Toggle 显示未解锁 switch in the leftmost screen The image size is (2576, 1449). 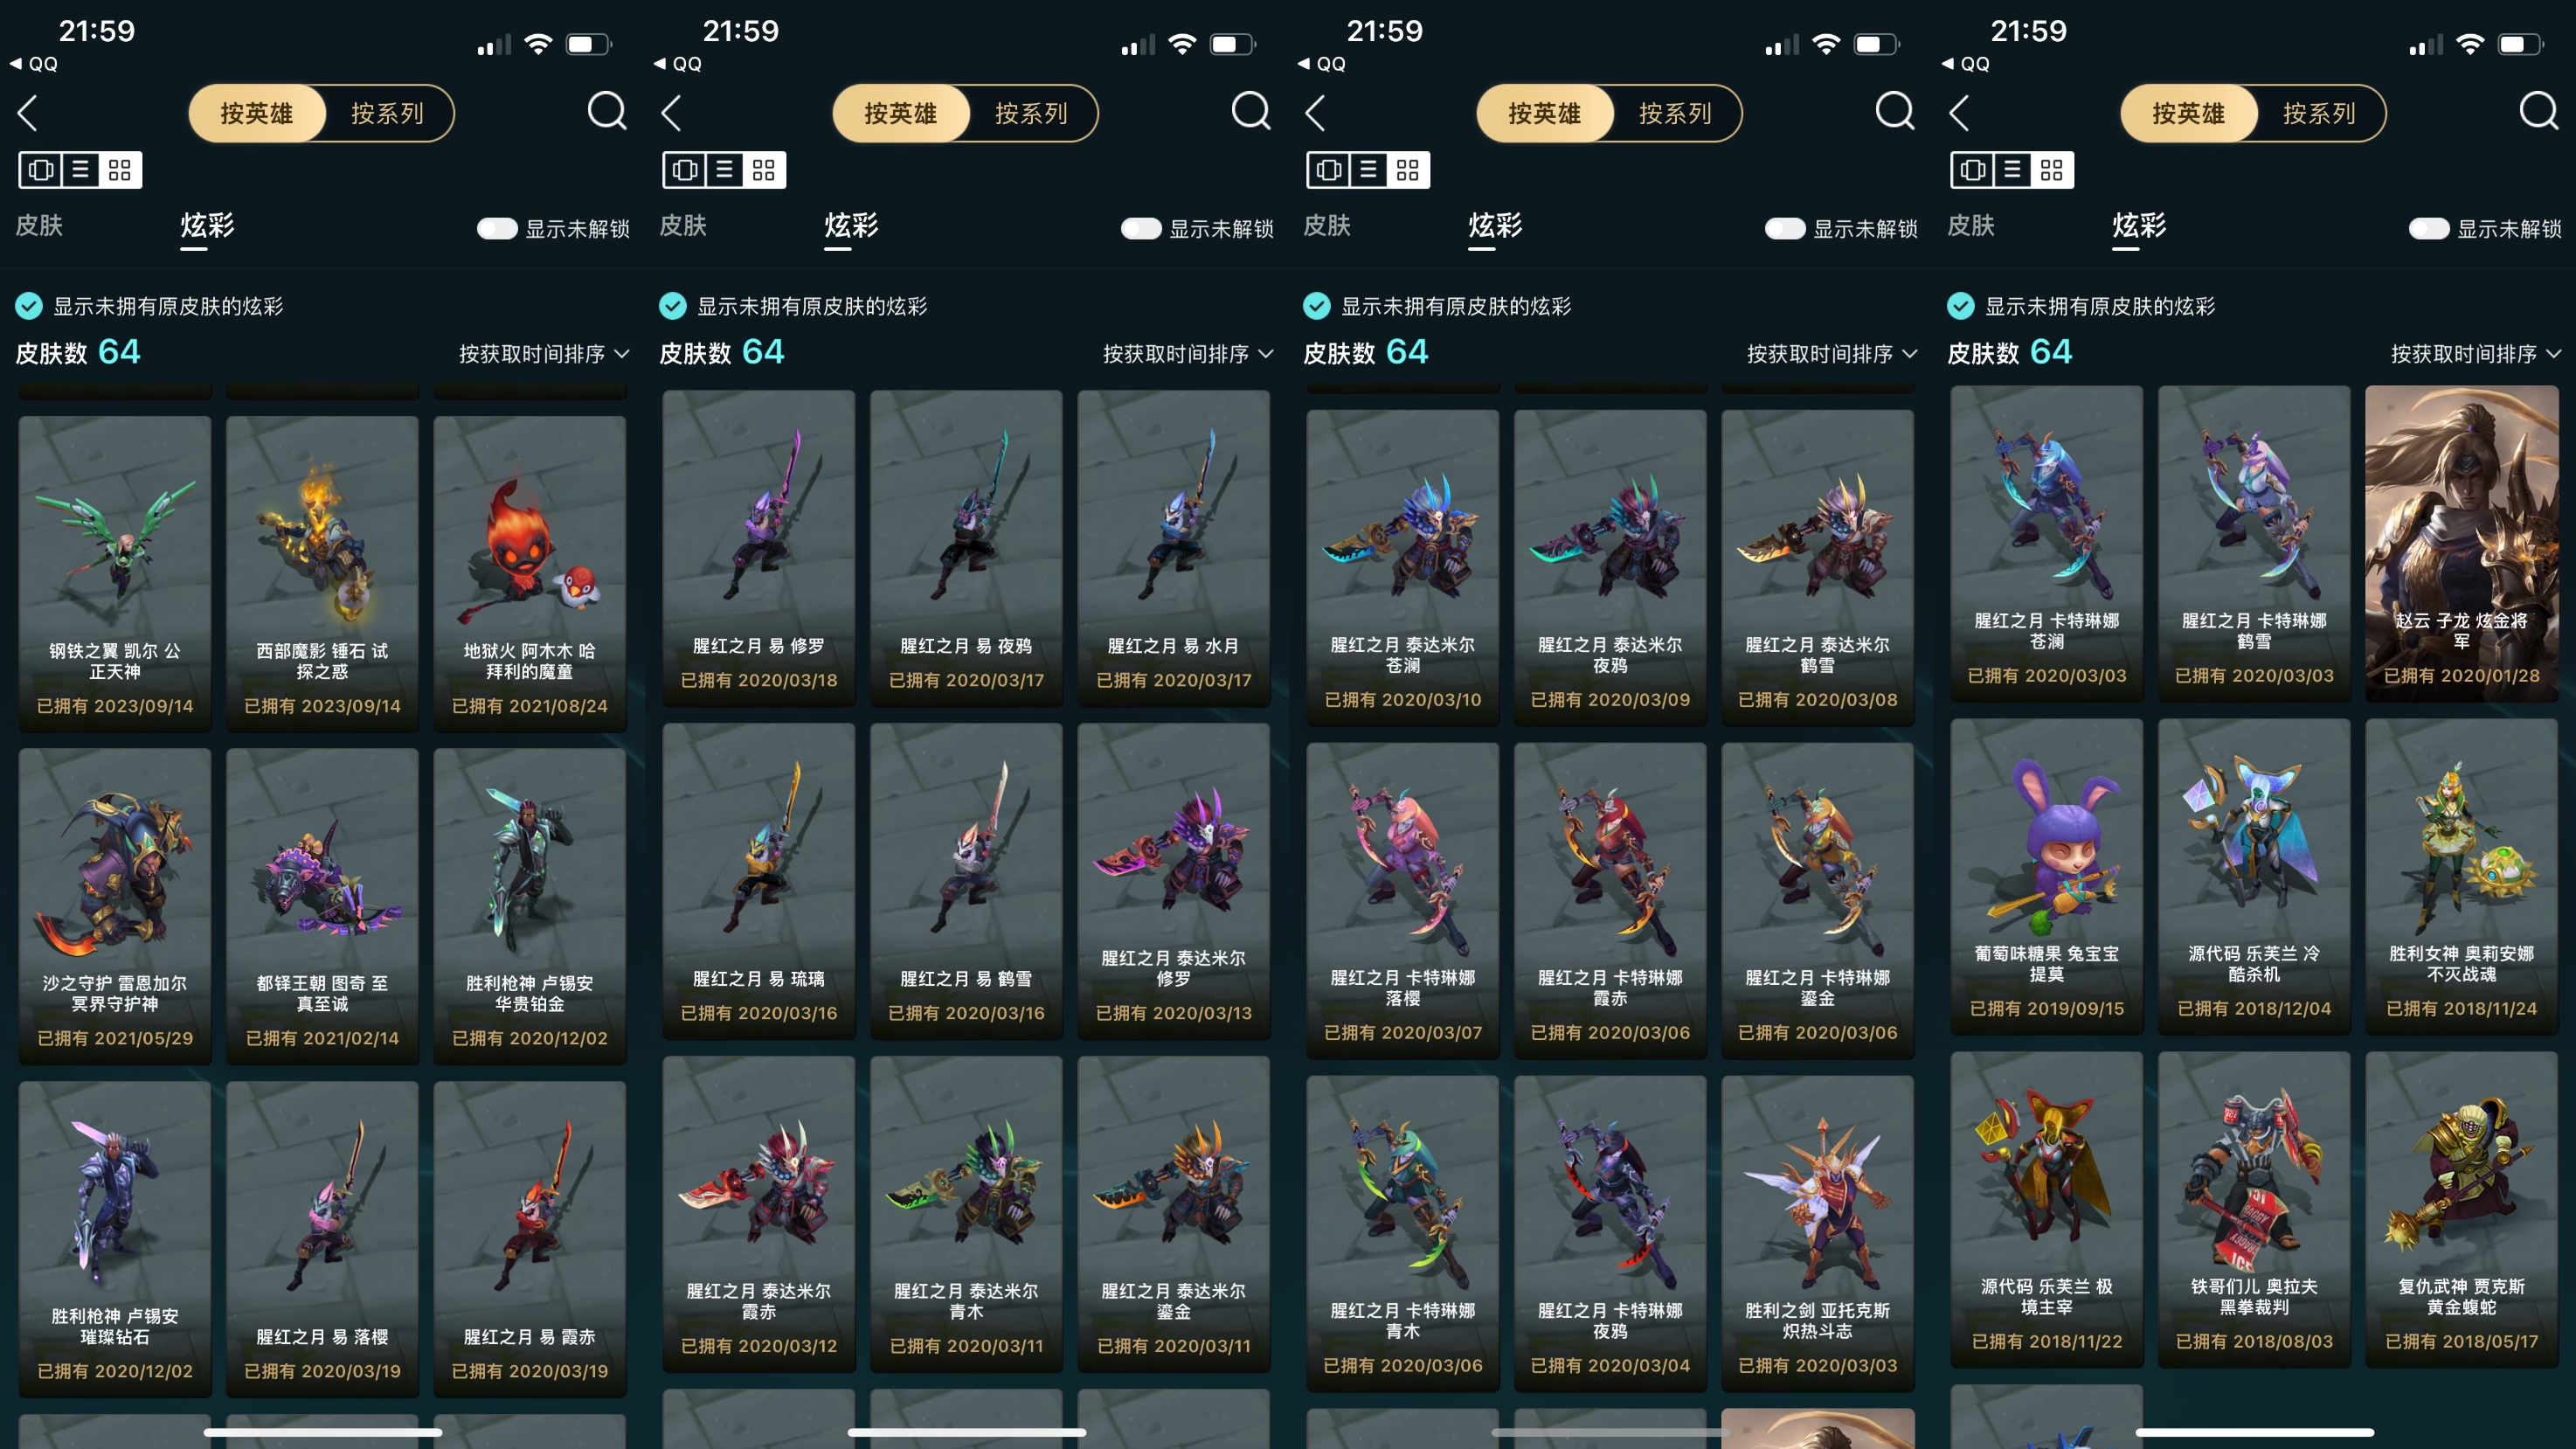(497, 229)
